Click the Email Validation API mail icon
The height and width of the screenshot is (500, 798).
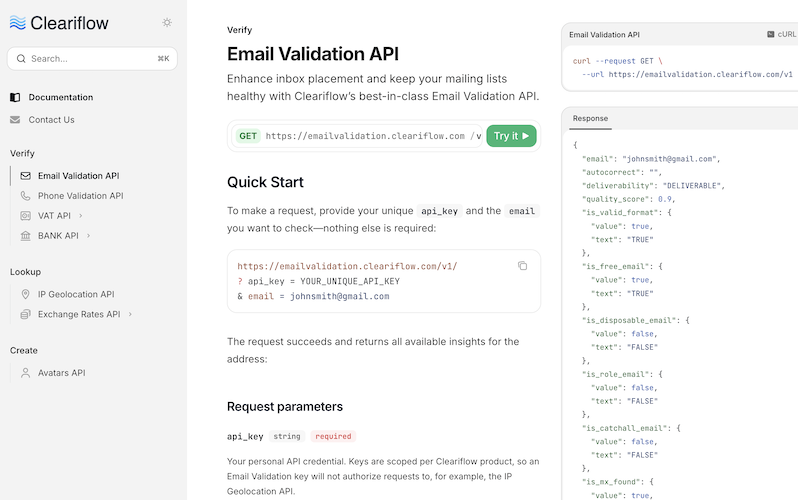click(25, 176)
